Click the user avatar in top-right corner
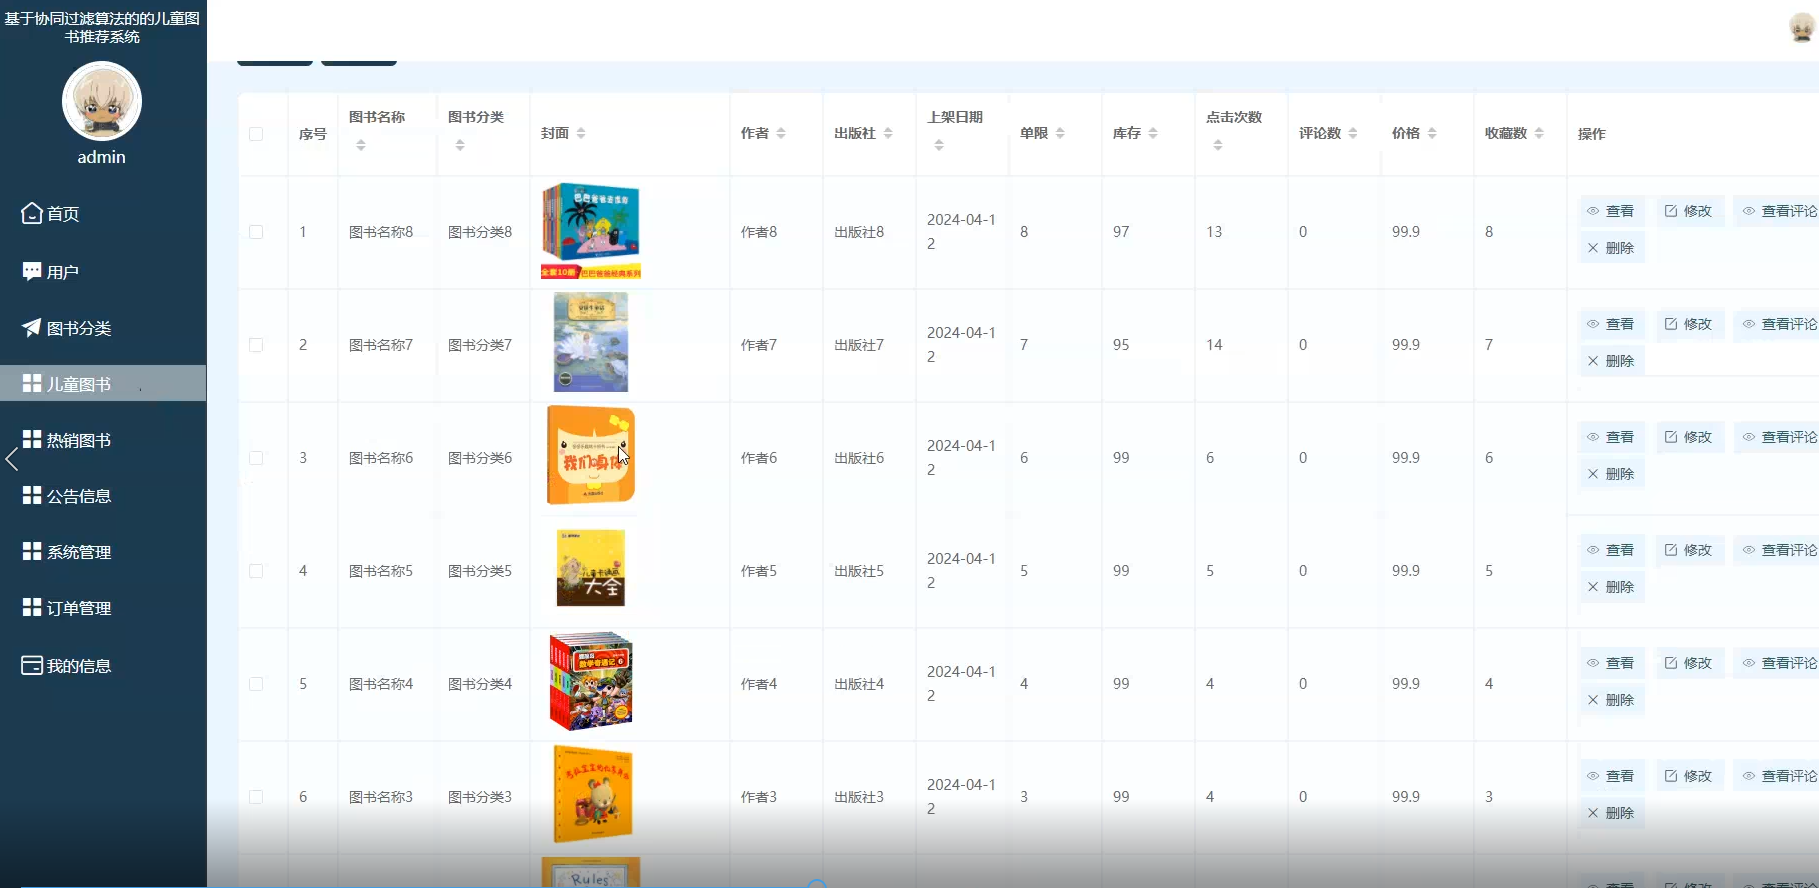 1802,27
